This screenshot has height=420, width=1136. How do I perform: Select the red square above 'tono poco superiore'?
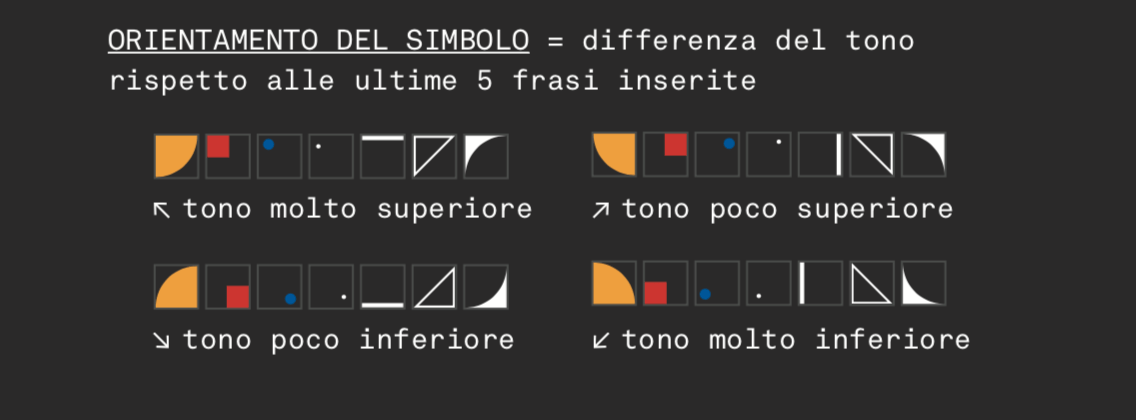(x=675, y=145)
